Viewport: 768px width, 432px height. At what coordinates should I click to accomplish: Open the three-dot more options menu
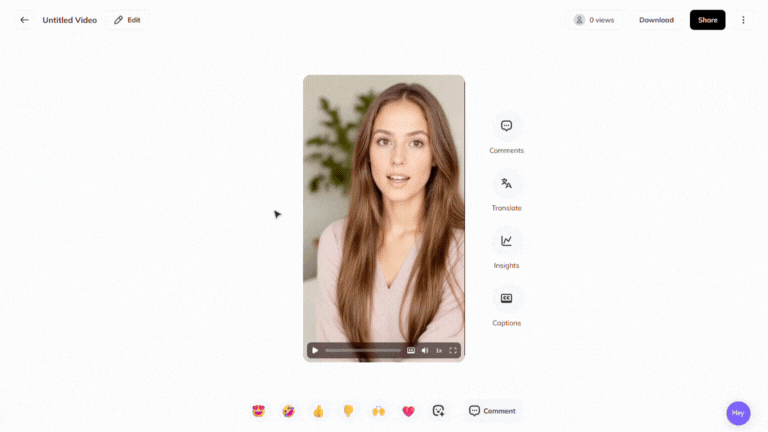tap(743, 20)
